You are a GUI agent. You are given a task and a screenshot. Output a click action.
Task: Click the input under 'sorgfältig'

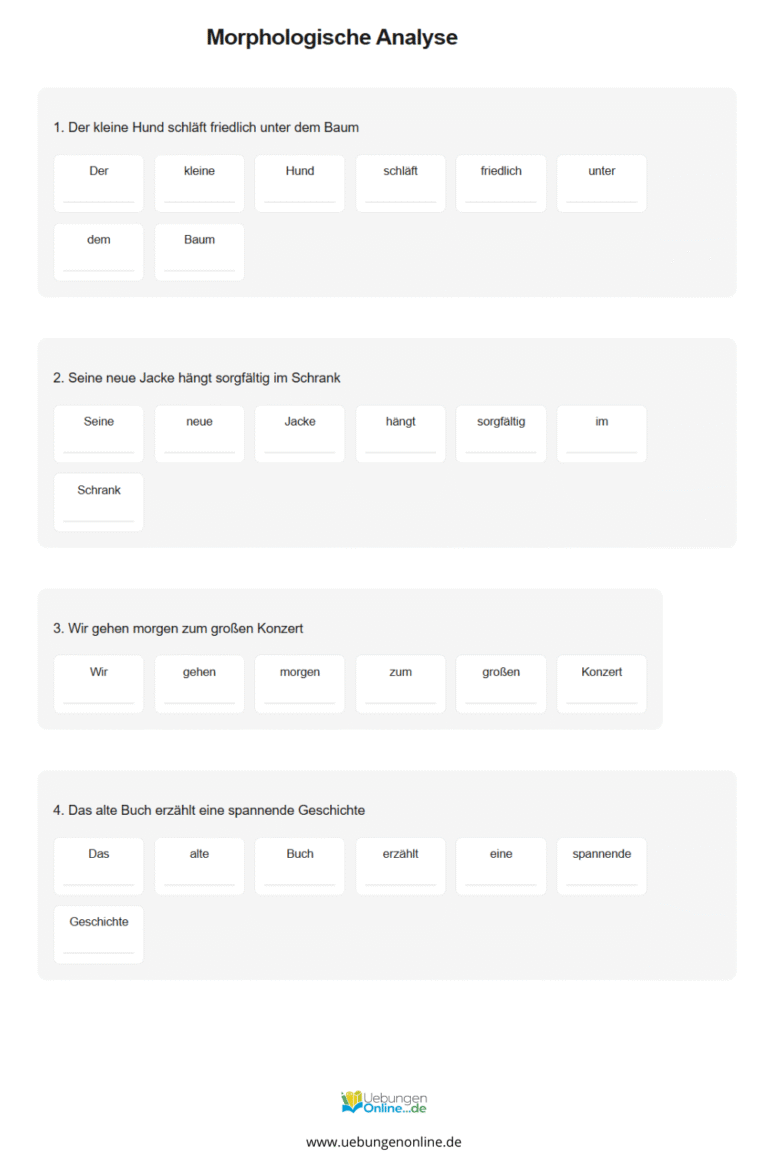(501, 445)
